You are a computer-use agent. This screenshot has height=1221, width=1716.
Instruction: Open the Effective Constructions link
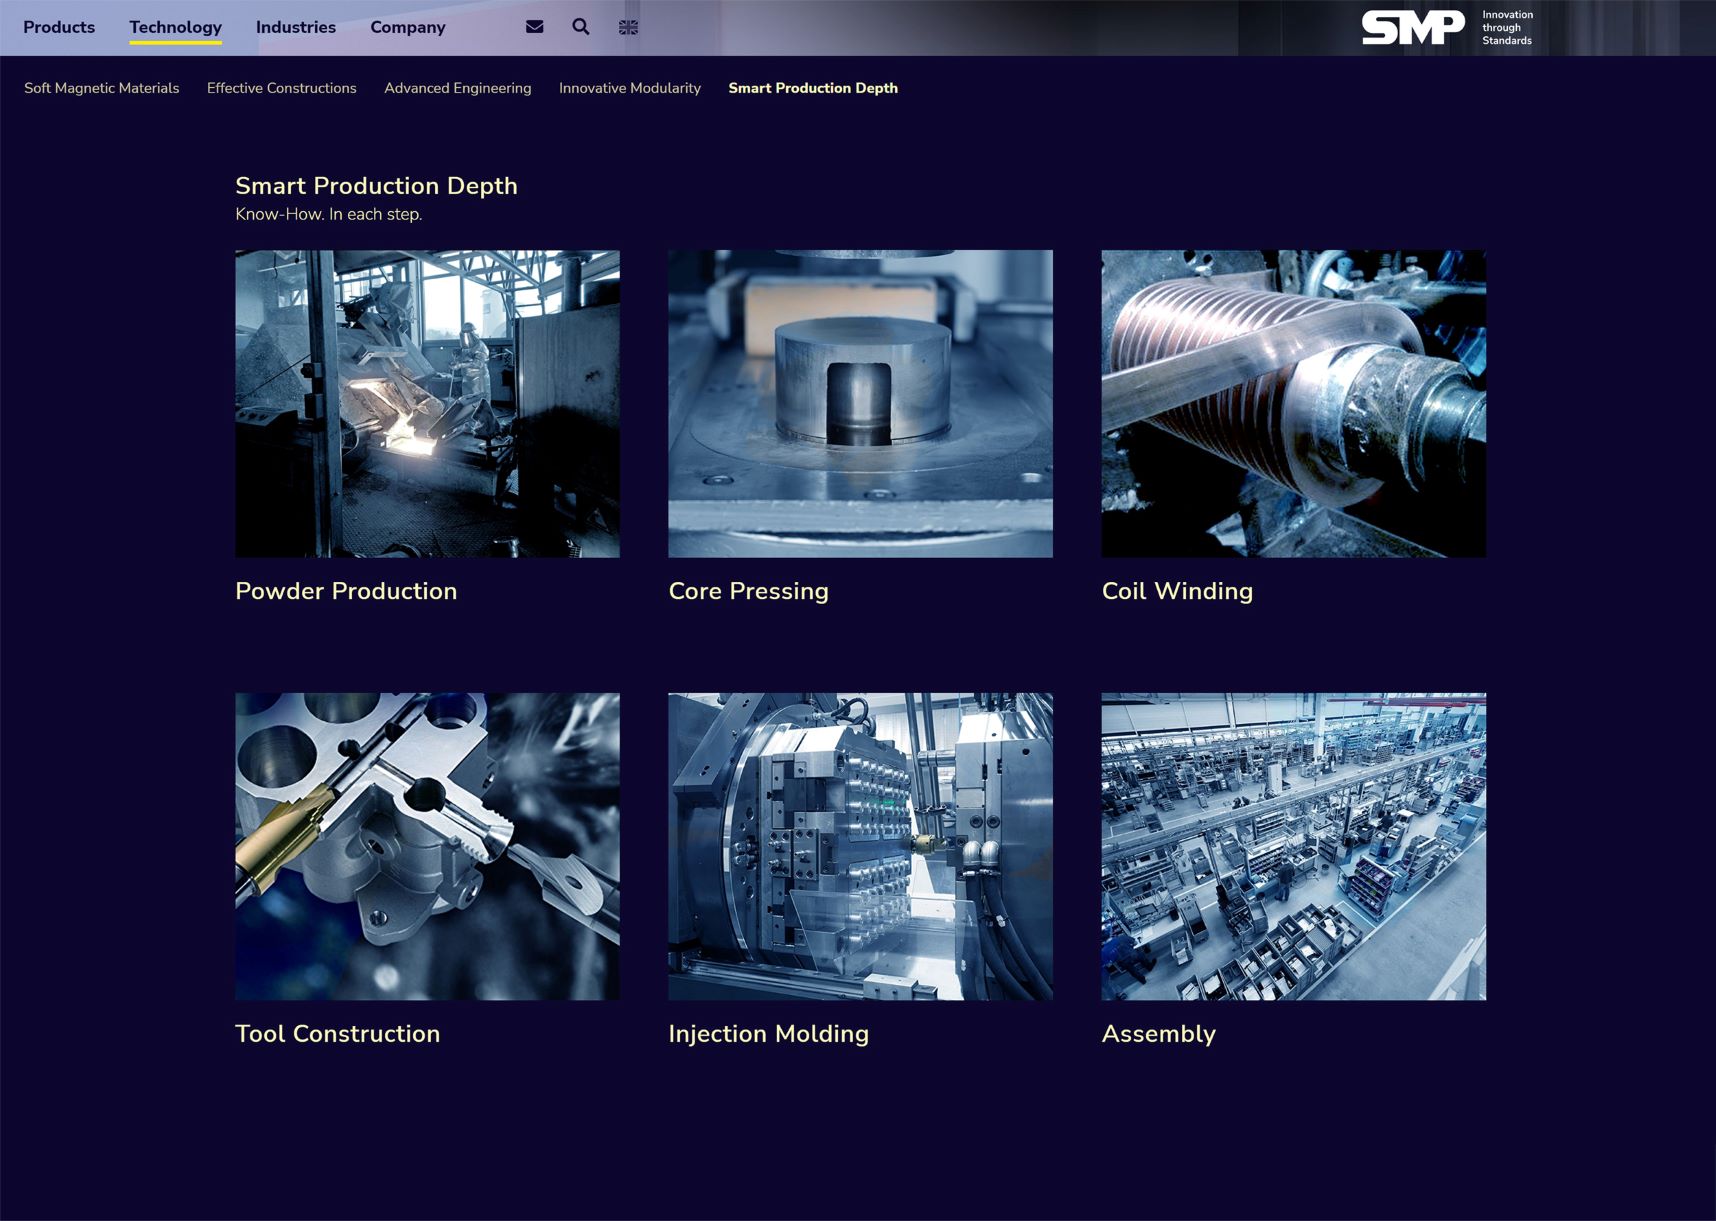coord(281,88)
